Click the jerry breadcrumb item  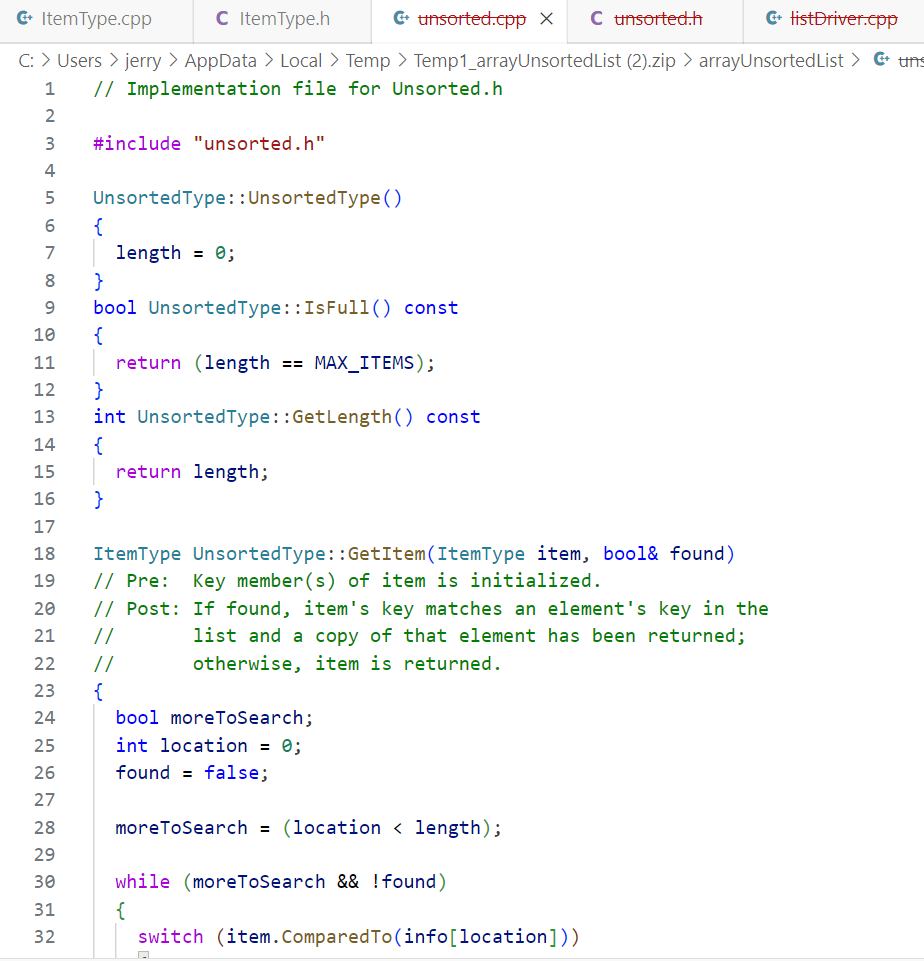(x=142, y=60)
